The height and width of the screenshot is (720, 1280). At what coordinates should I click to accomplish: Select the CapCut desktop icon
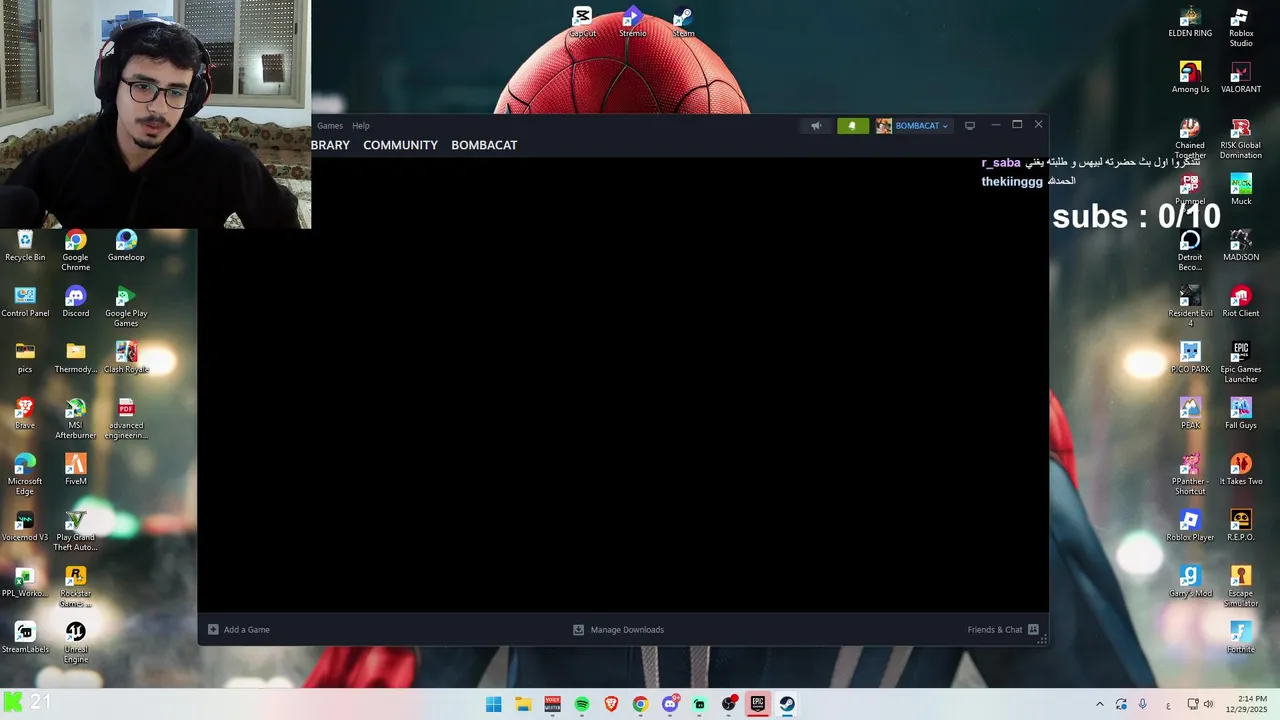[x=582, y=22]
